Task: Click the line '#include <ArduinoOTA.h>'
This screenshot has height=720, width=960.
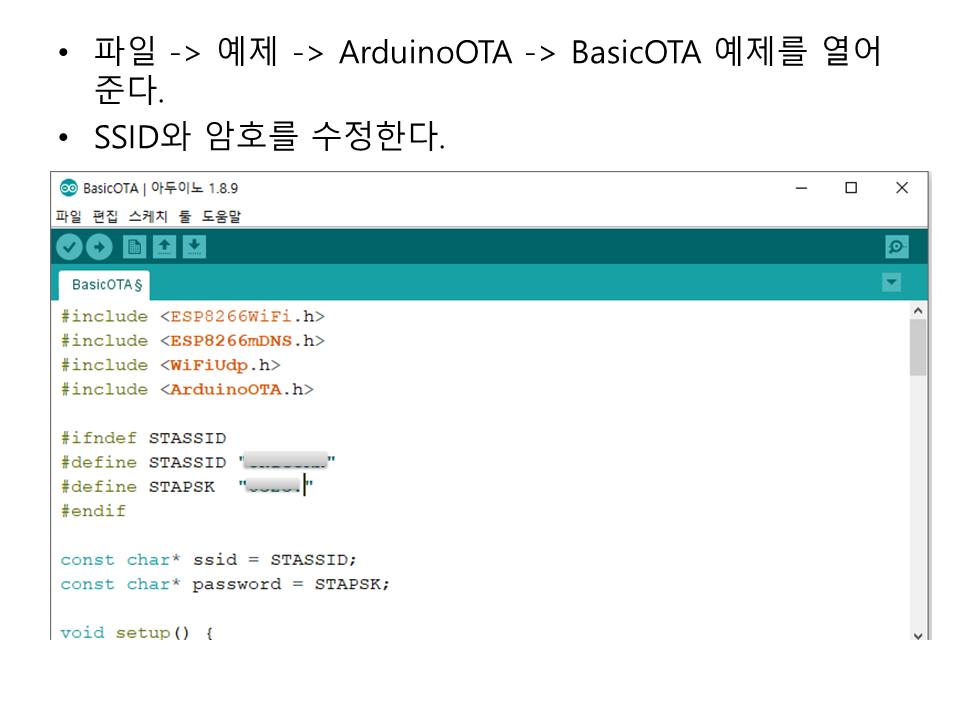Action: [x=187, y=390]
